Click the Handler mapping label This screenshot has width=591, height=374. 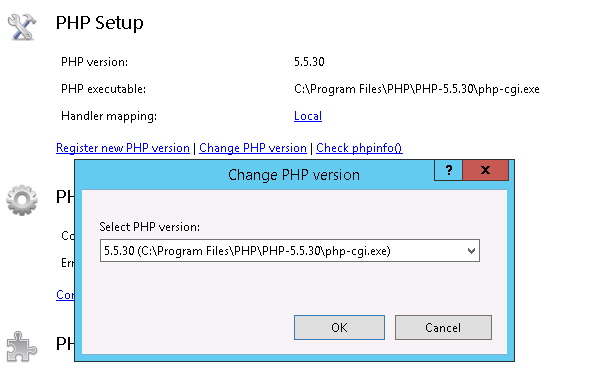click(109, 116)
